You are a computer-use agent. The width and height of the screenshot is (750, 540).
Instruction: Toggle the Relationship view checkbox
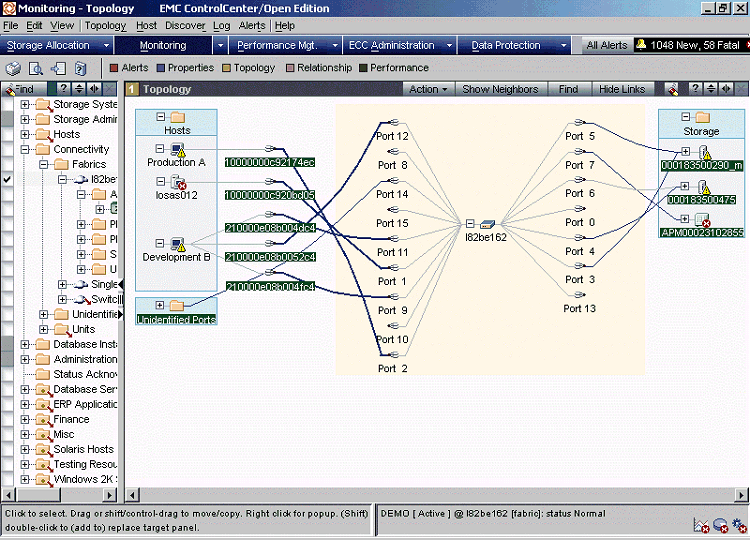(x=290, y=68)
